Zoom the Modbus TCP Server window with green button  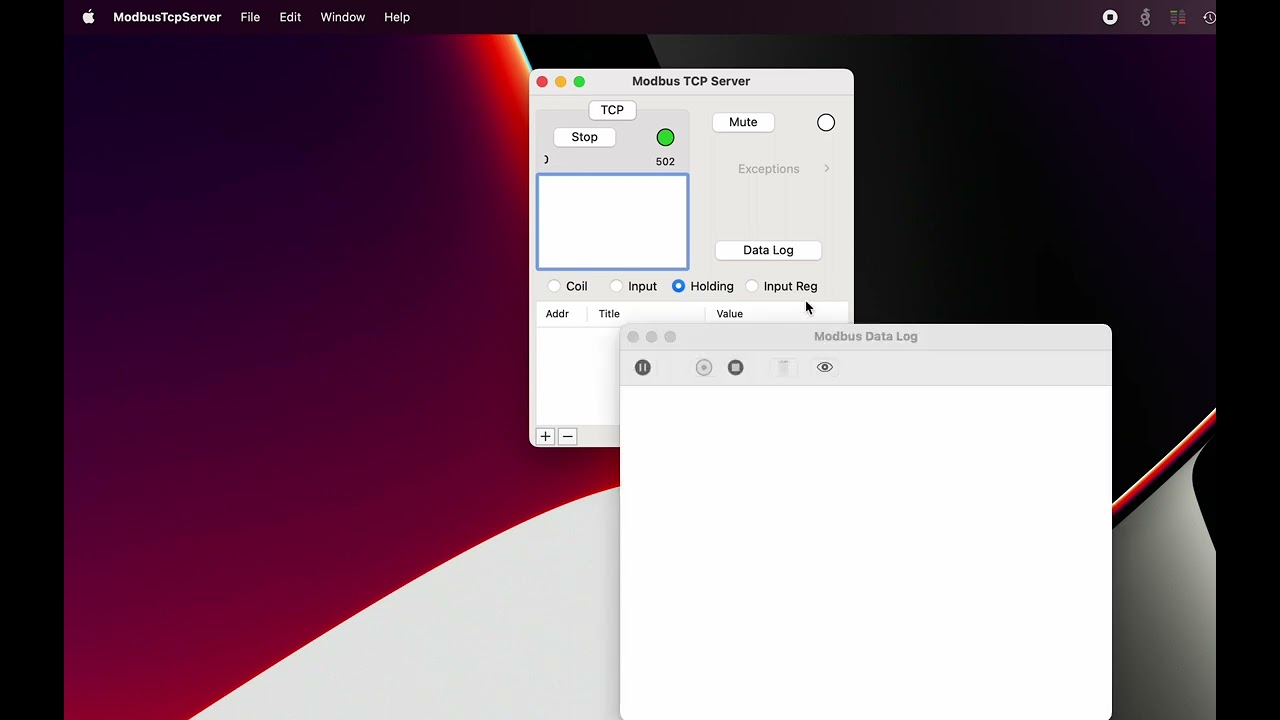click(x=579, y=82)
